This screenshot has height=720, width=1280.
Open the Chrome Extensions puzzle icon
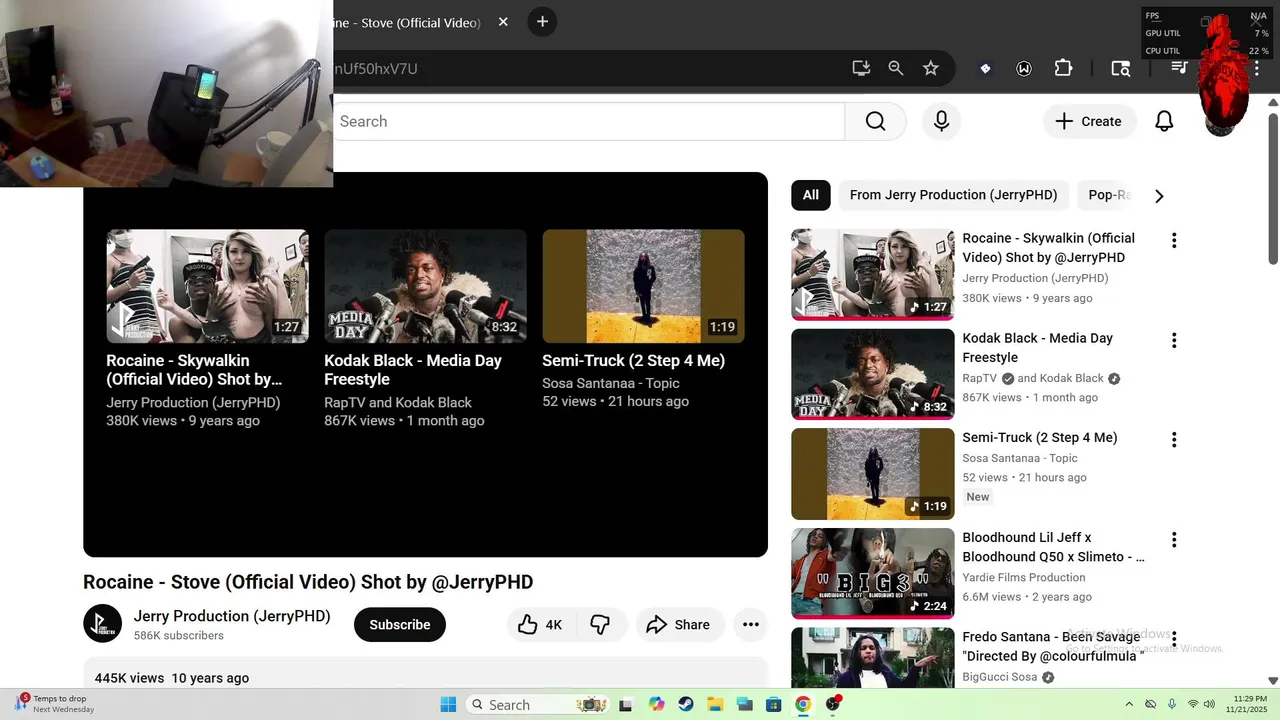(x=1063, y=68)
